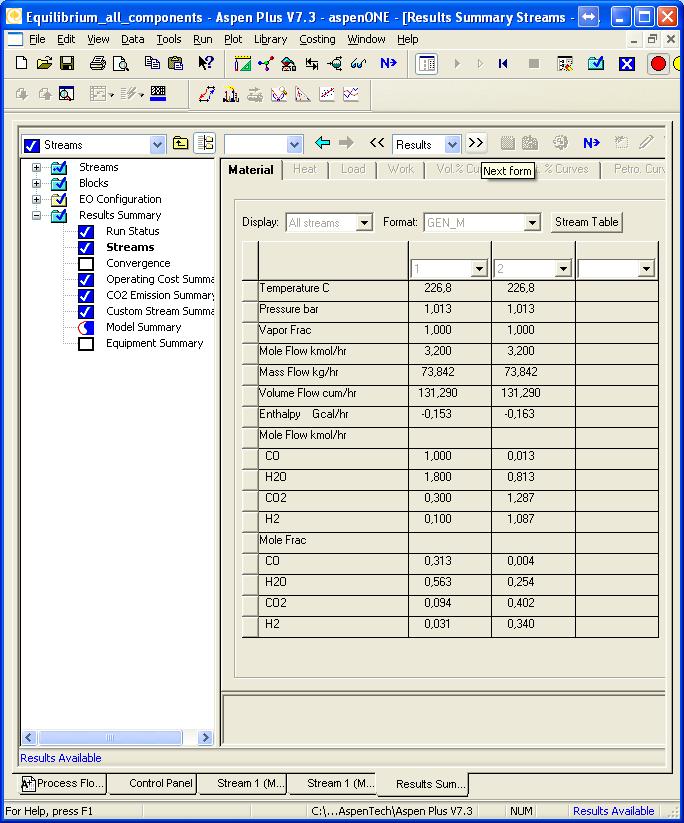Open the Display All streams dropdown
The width and height of the screenshot is (684, 823).
(x=364, y=223)
